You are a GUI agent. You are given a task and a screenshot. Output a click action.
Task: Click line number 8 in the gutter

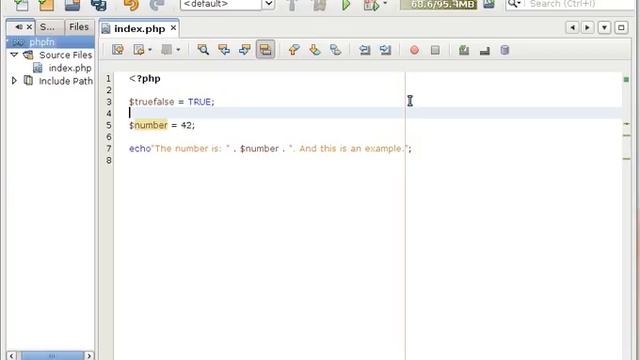109,160
